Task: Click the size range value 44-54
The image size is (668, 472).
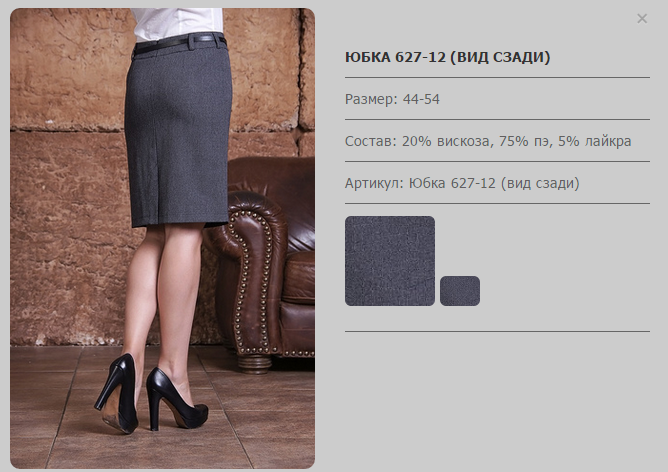Action: coord(421,99)
